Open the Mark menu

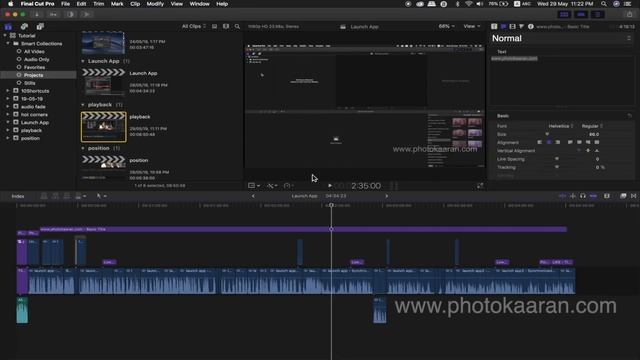pos(117,4)
